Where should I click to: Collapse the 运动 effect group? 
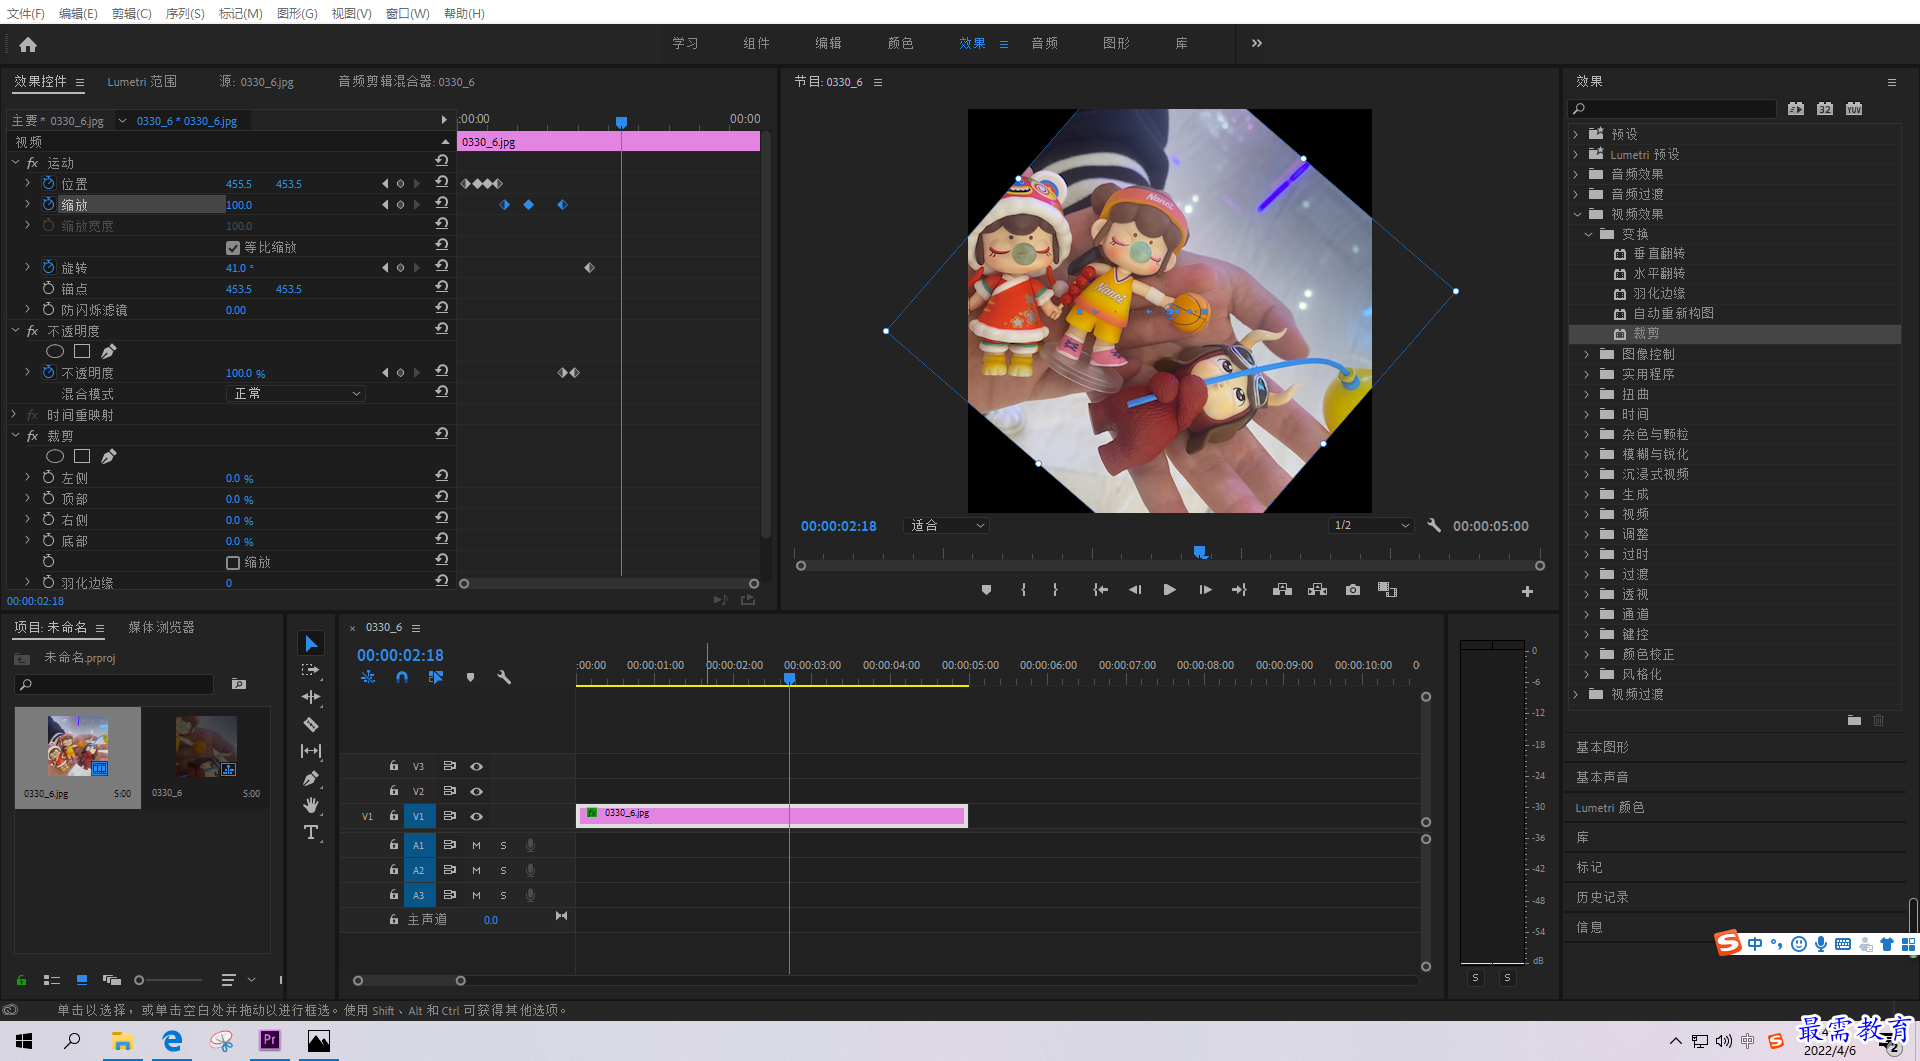[16, 162]
